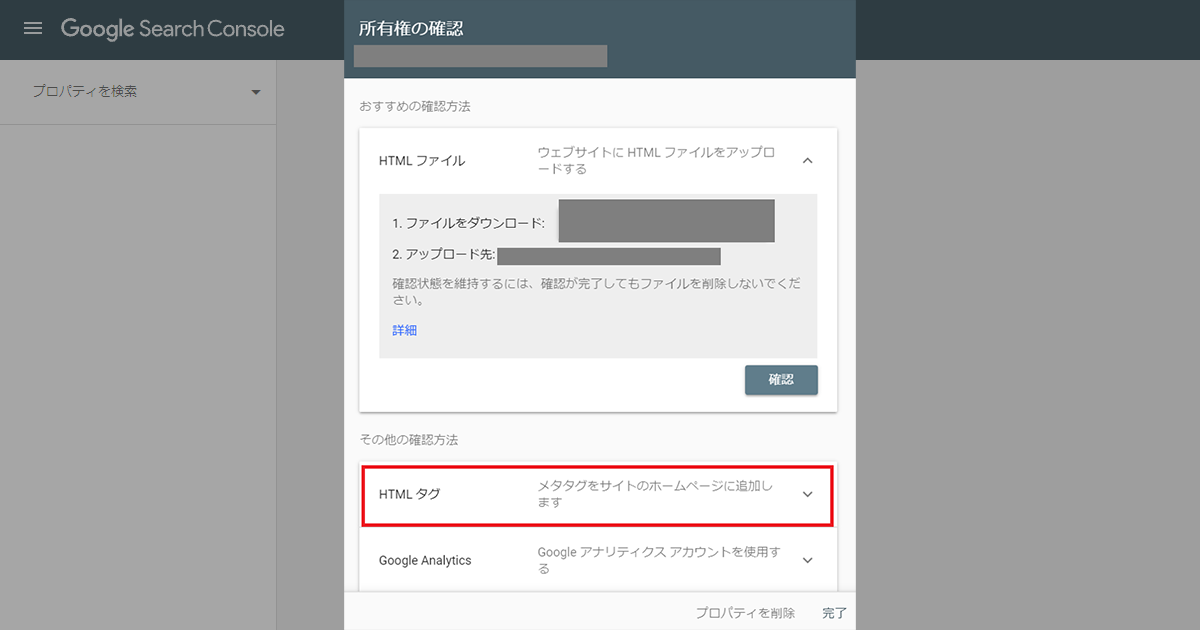Select the Google Analytics label
Viewport: 1200px width, 630px height.
point(425,560)
